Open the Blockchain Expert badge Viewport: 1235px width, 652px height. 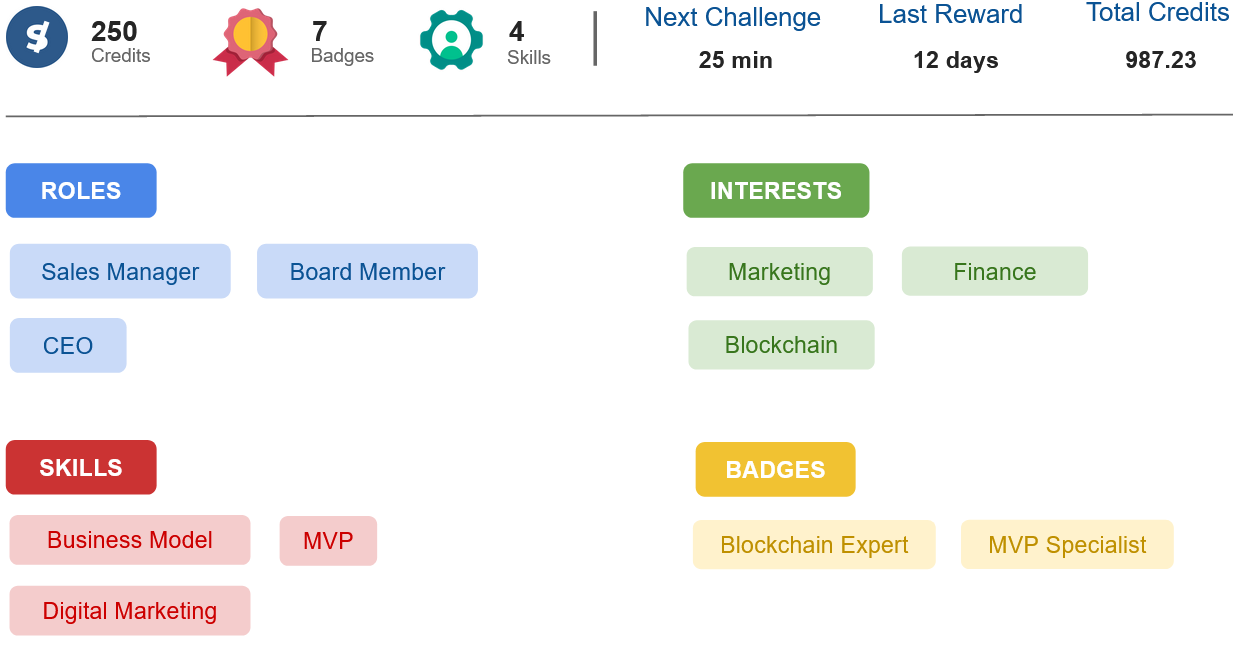[x=814, y=545]
